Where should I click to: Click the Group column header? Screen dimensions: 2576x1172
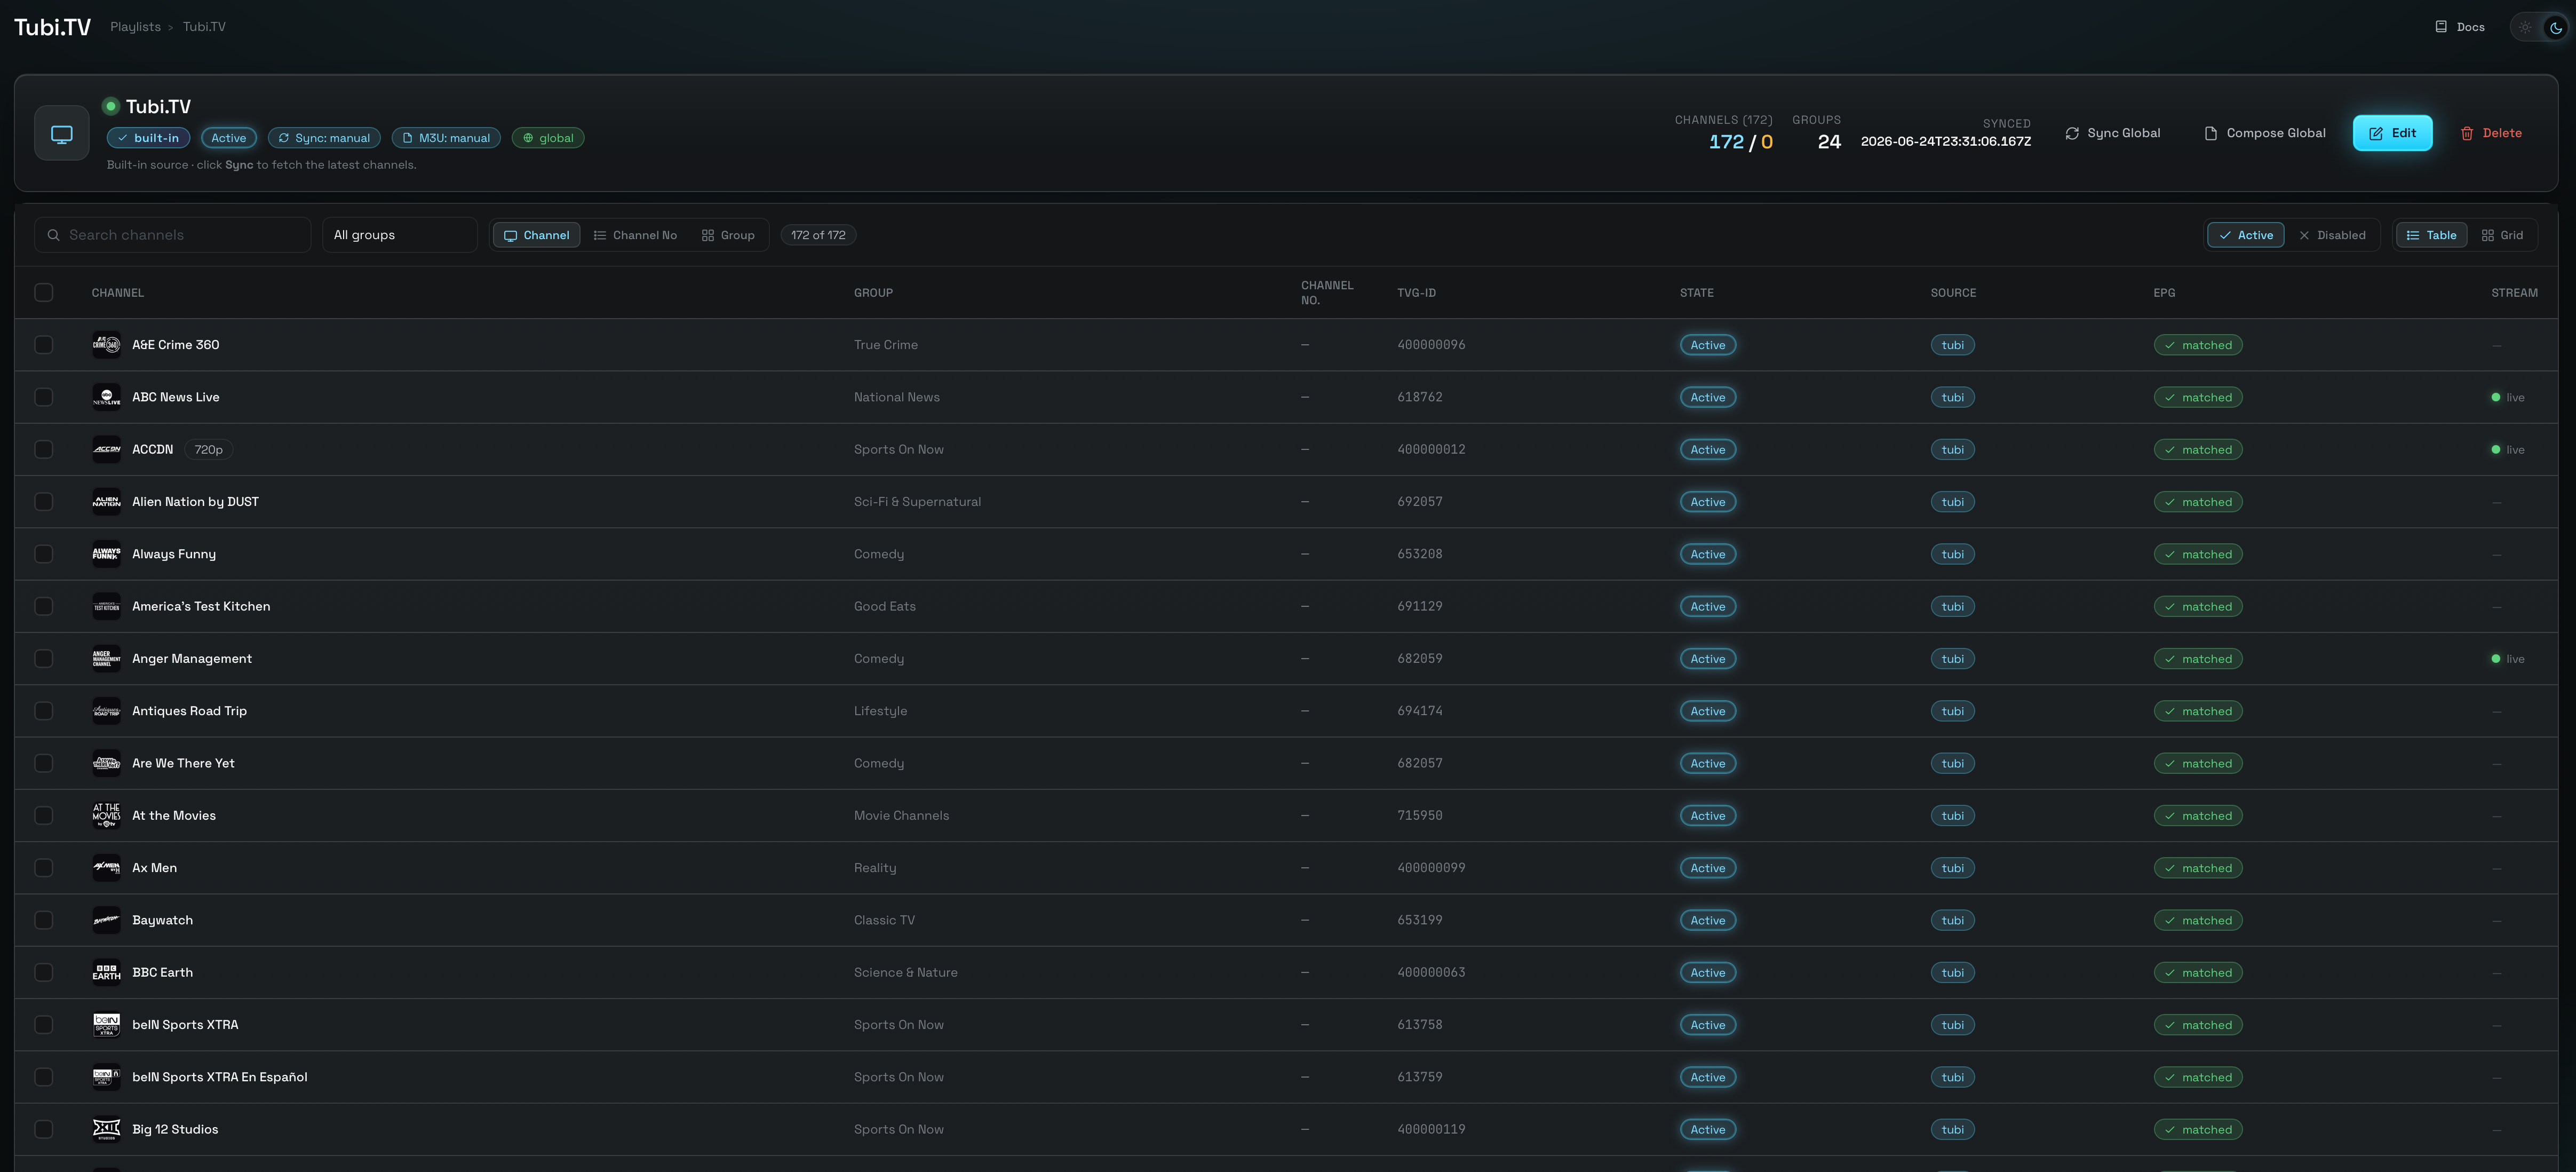(873, 293)
